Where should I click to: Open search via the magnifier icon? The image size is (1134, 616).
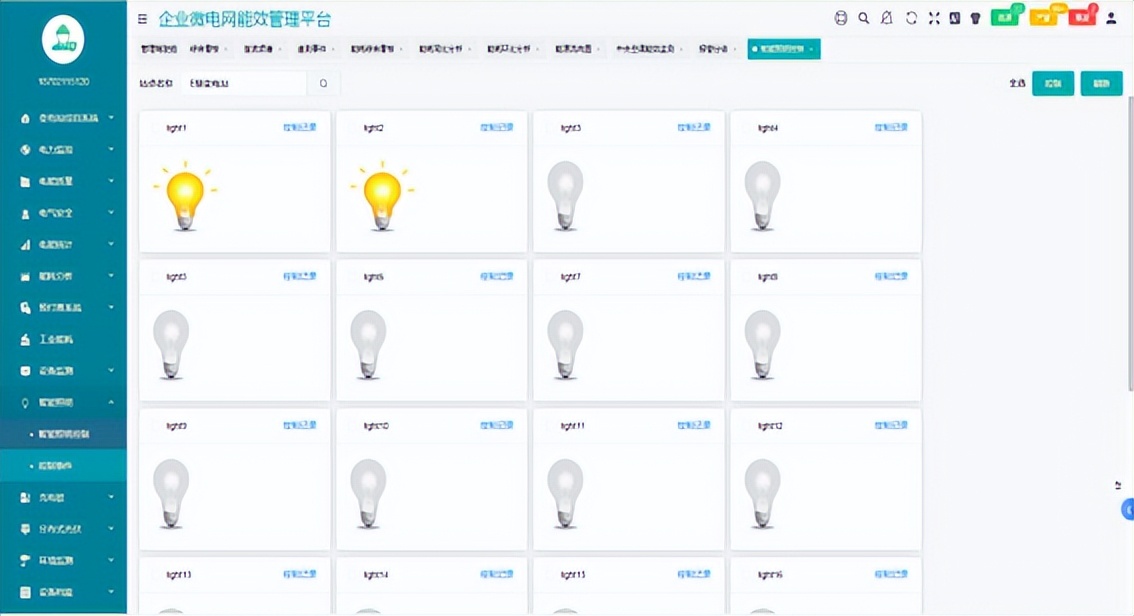click(x=863, y=17)
